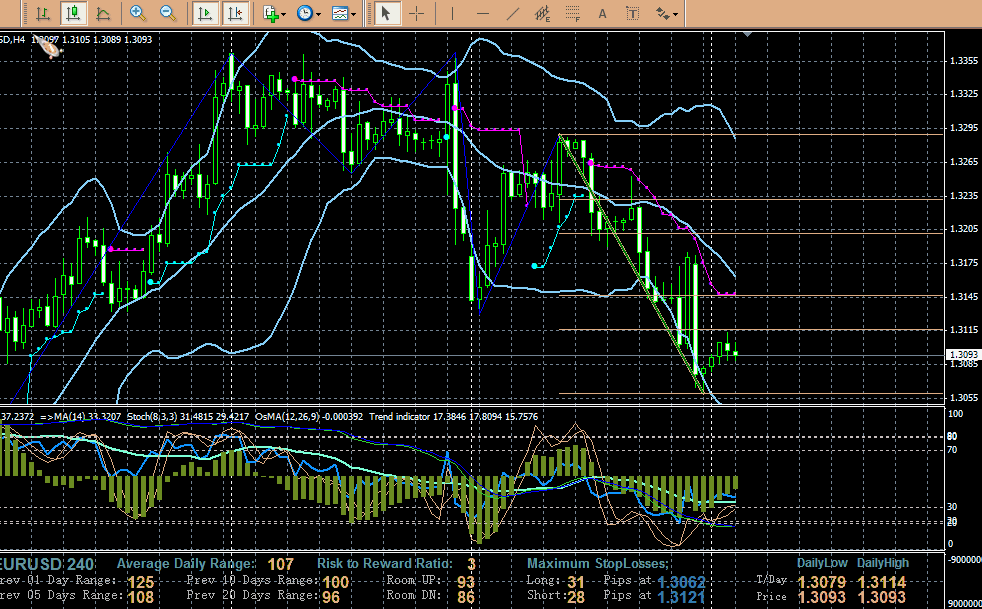Expand the arrows objects dropdown
Viewport: 982px width, 609px height.
tap(667, 14)
